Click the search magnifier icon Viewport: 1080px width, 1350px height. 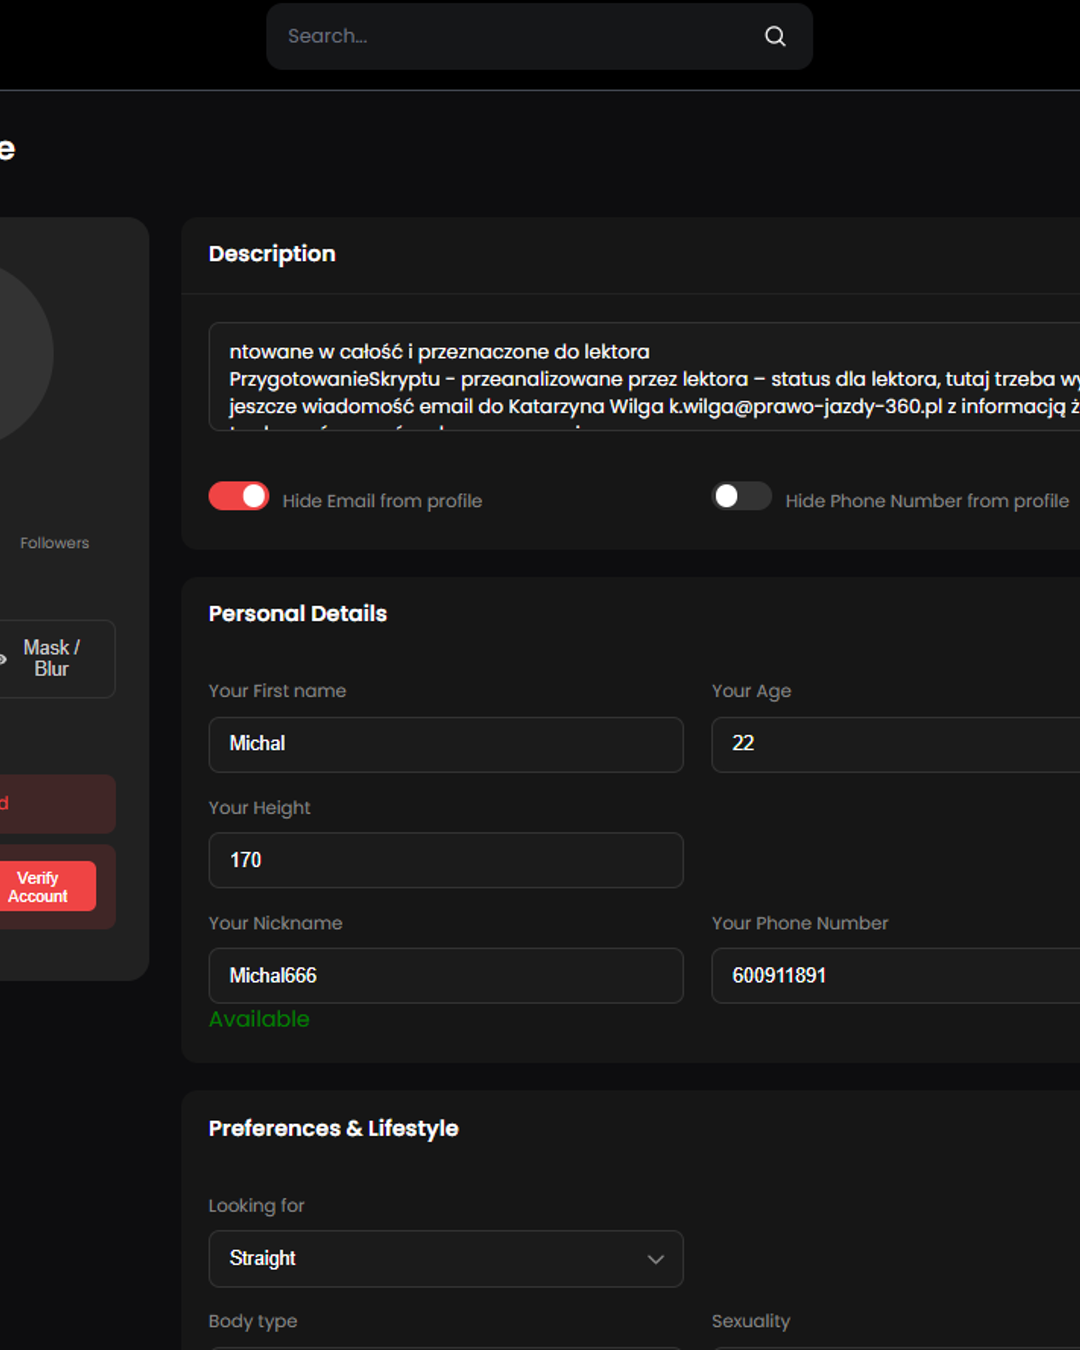point(775,36)
